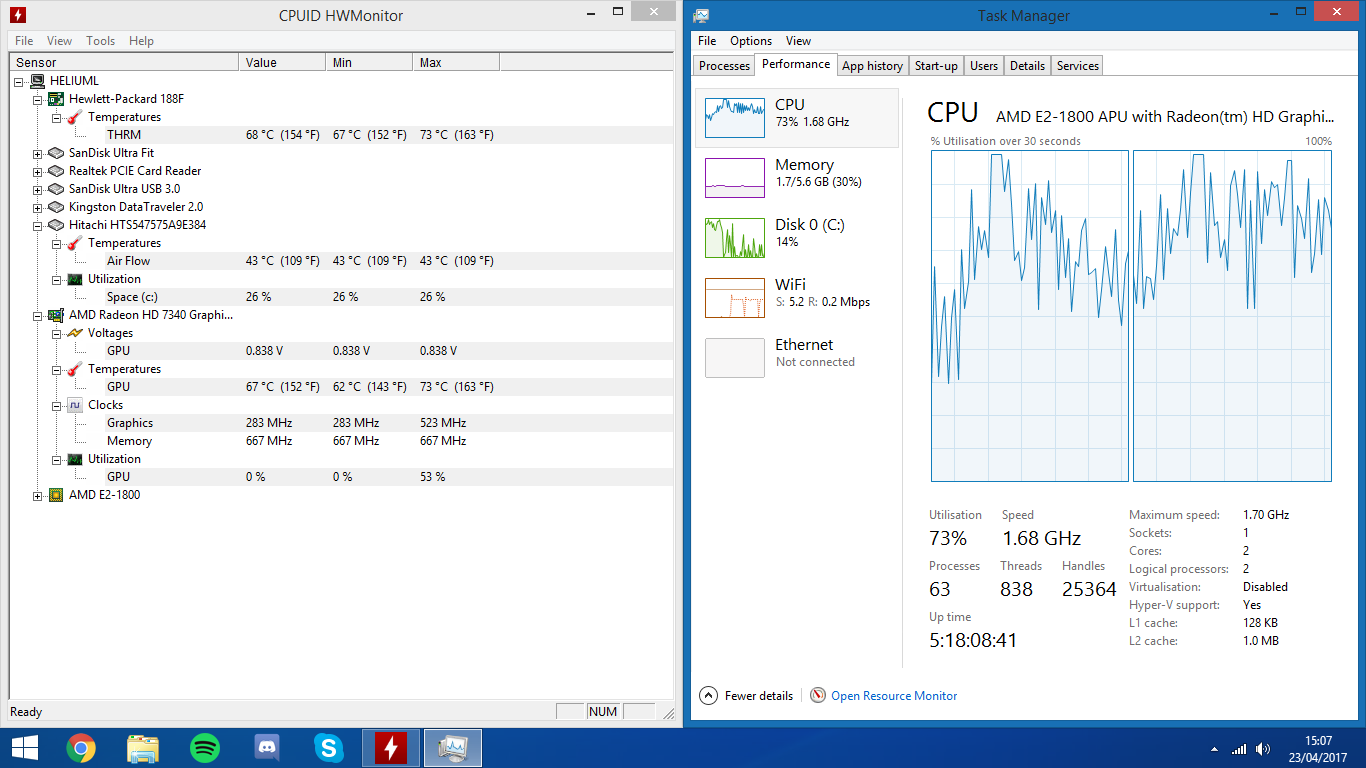This screenshot has width=1366, height=768.
Task: Click the volume speaker icon in the system tray
Action: (1264, 749)
